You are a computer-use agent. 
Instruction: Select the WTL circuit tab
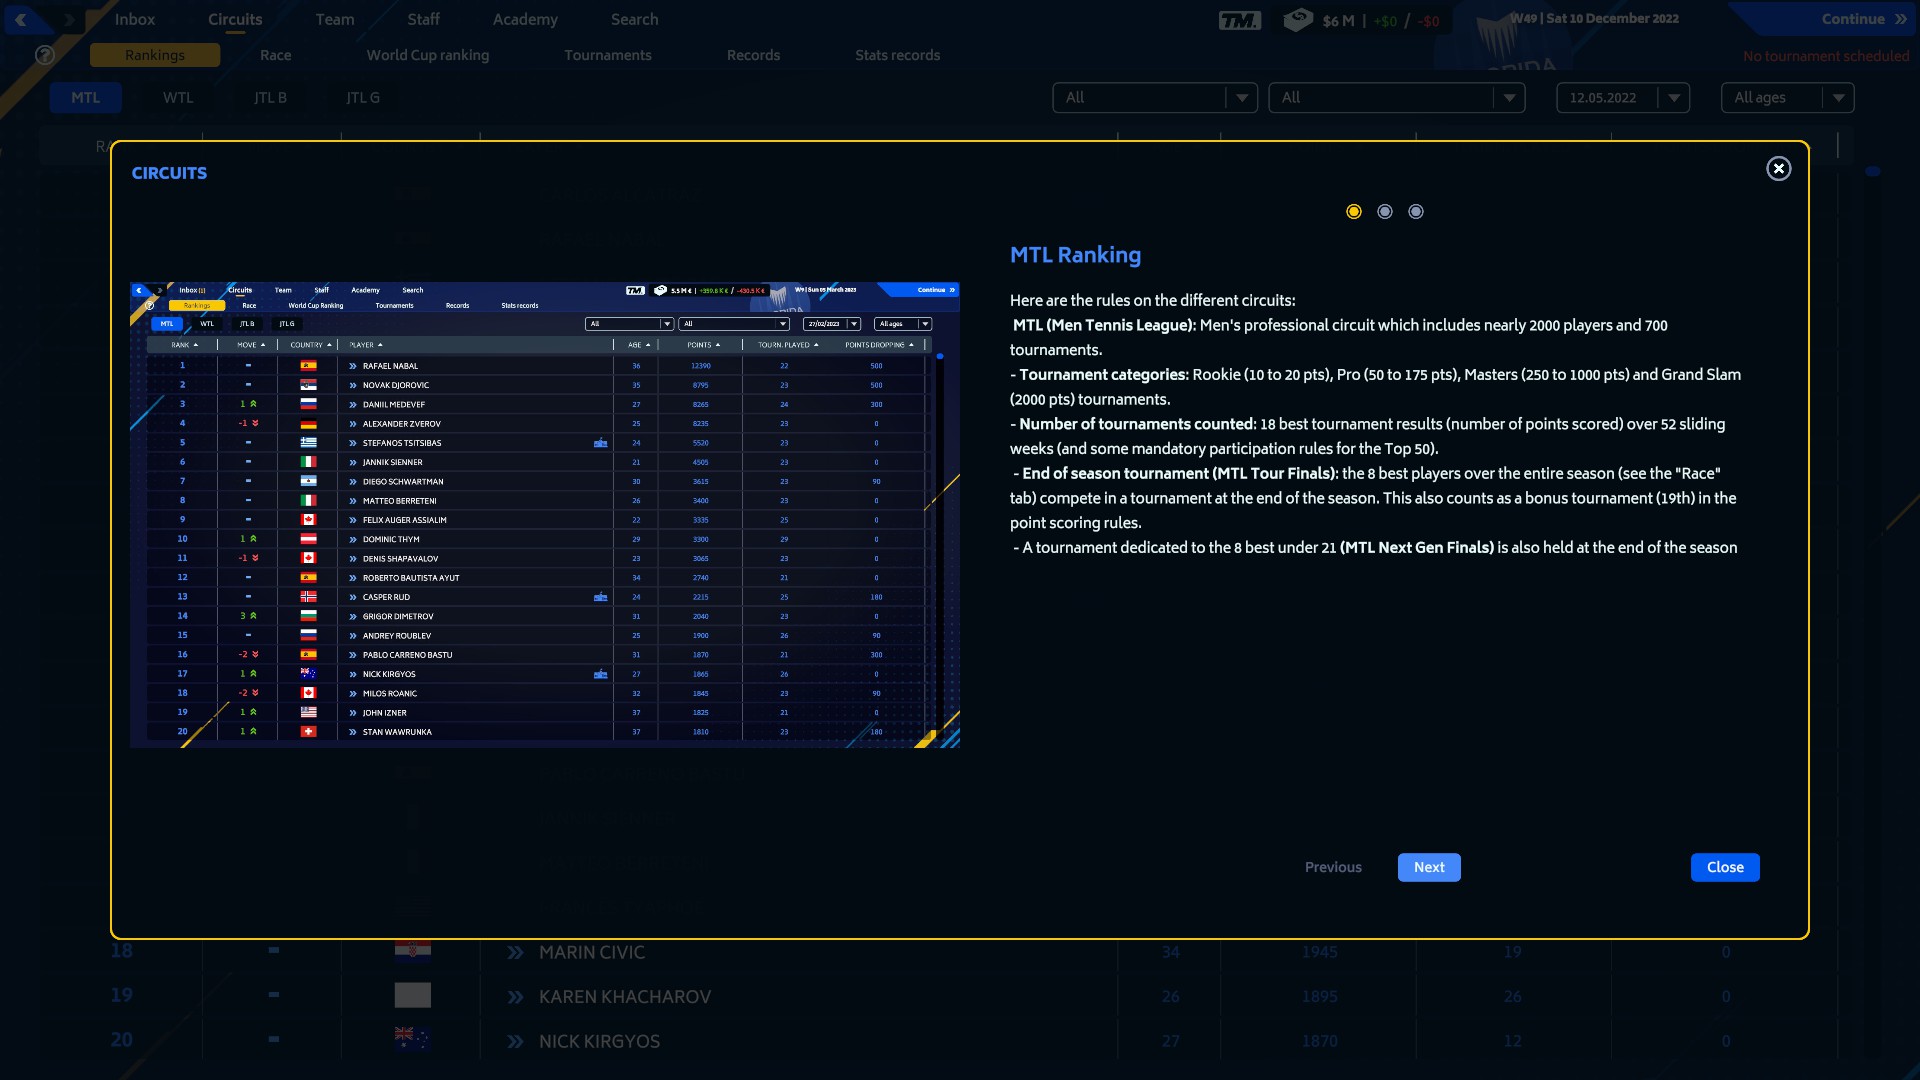tap(178, 97)
